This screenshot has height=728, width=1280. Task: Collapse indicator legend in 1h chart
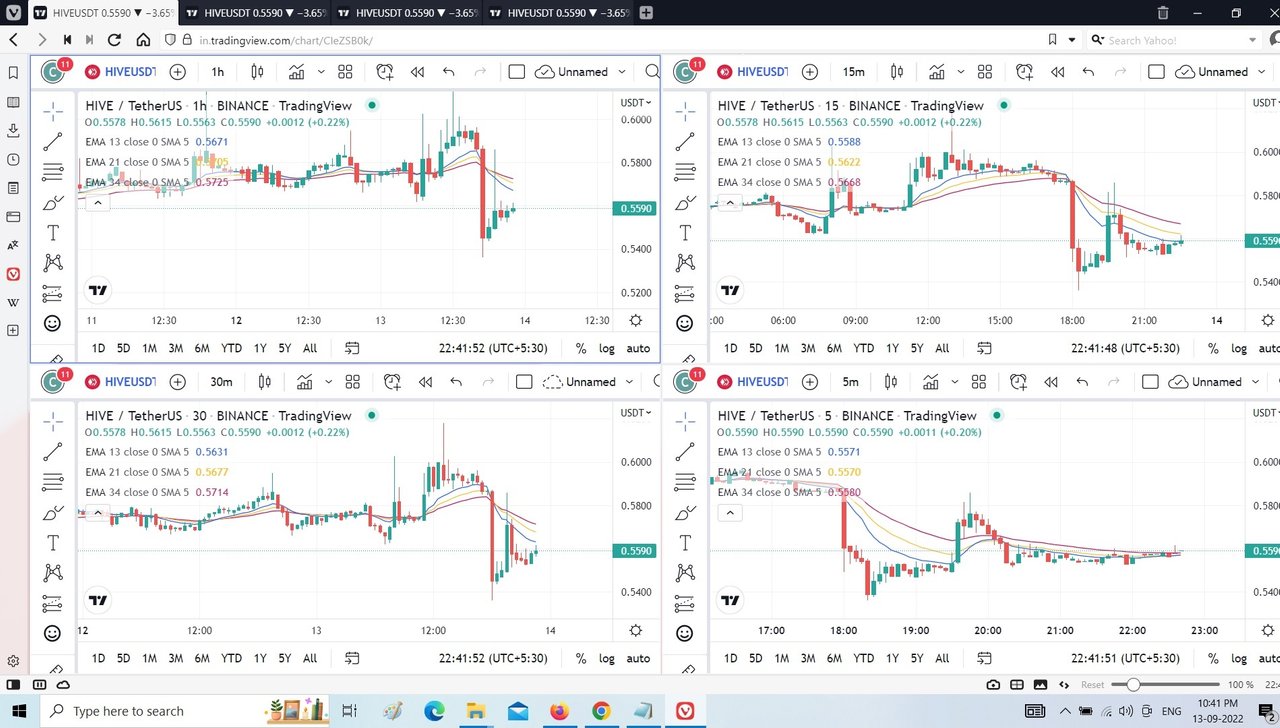tap(96, 203)
